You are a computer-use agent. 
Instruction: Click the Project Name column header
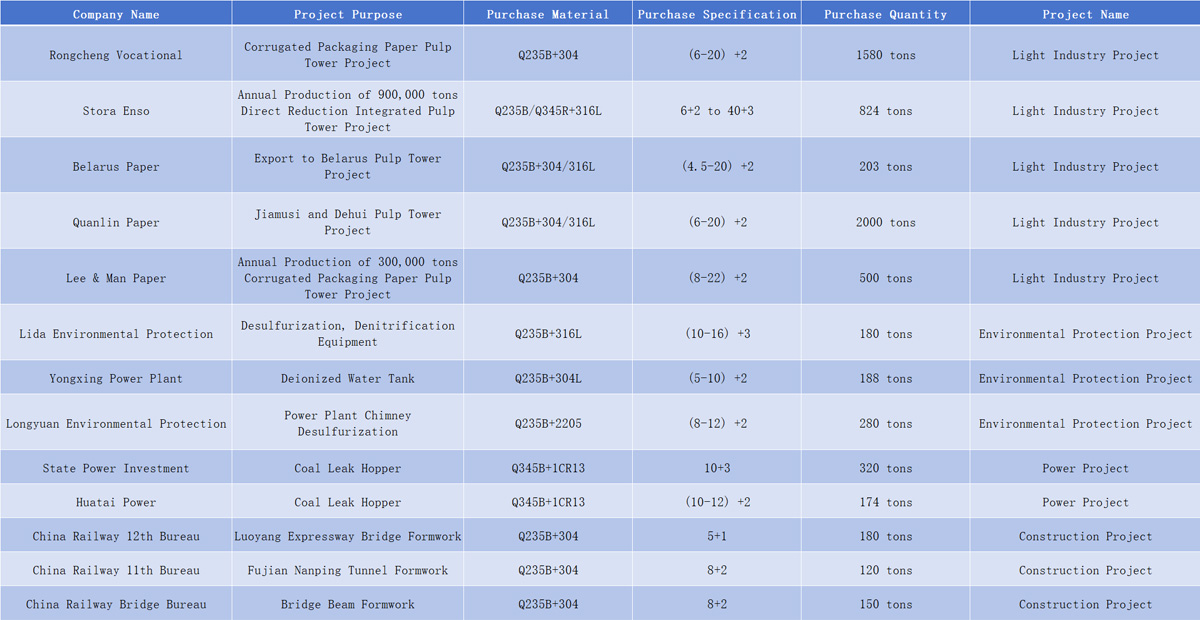(x=1085, y=14)
